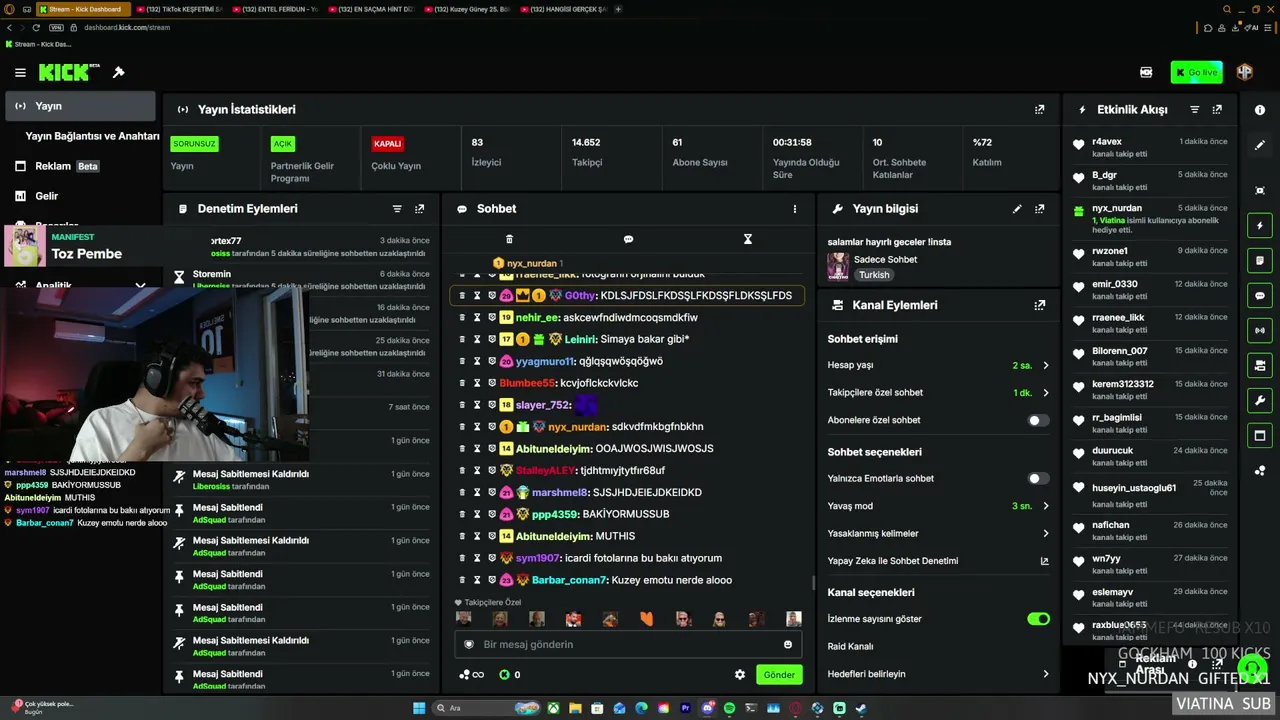
Task: Click r4avex in the activity feed
Action: coord(1107,142)
